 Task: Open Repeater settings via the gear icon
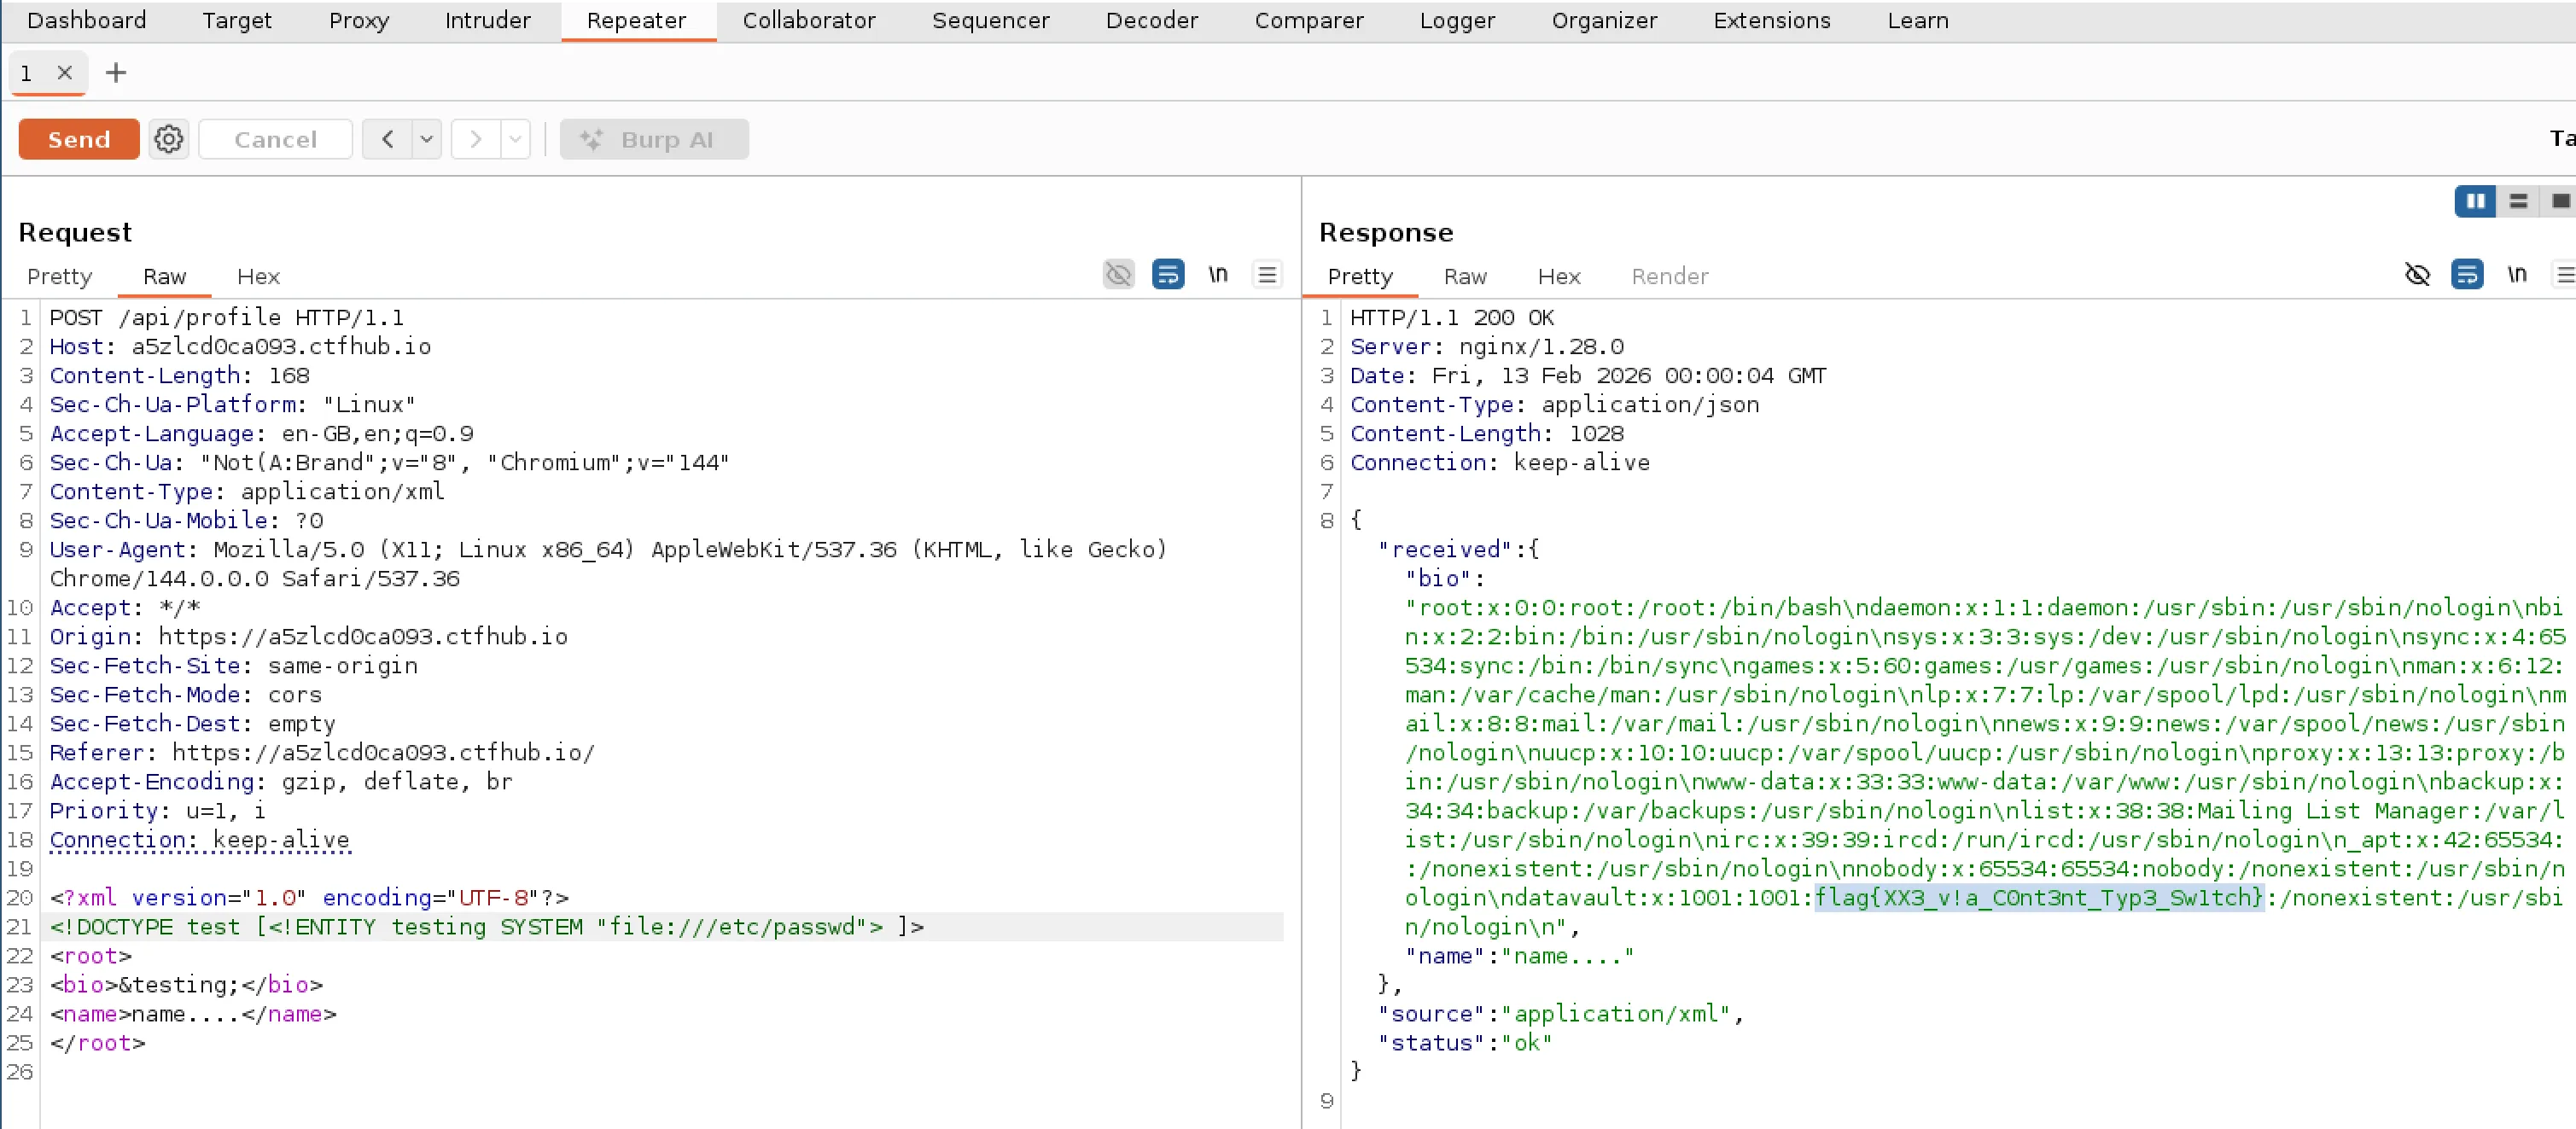(168, 139)
